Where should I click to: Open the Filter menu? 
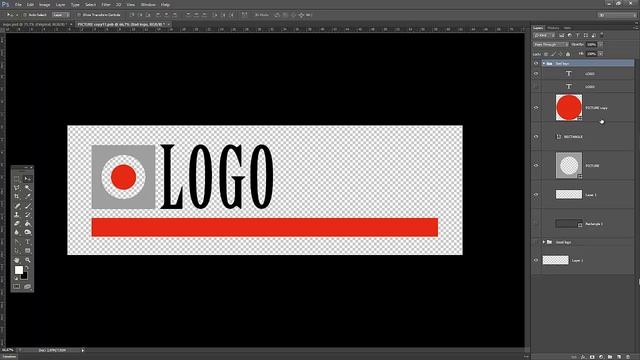(x=106, y=4)
